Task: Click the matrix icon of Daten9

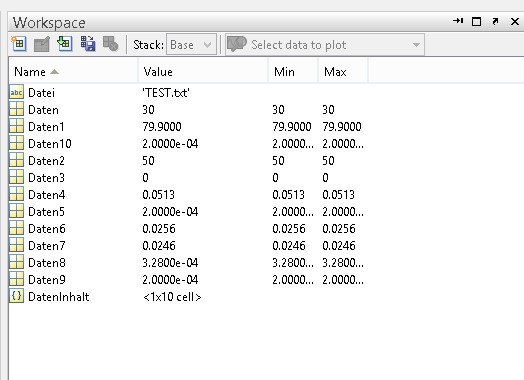Action: (x=16, y=279)
